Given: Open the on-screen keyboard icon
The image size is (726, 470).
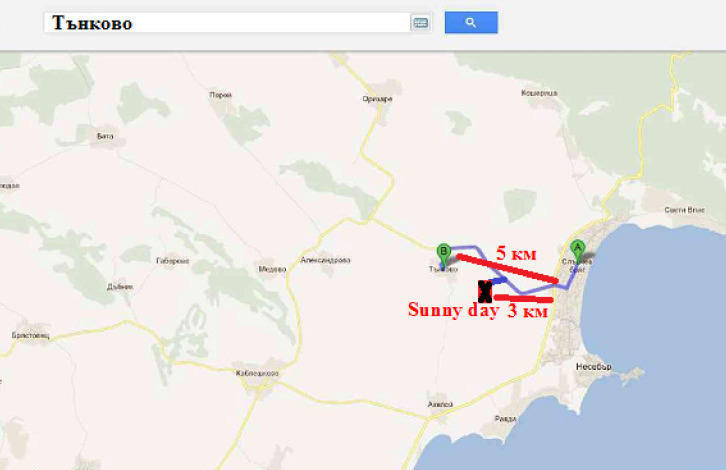Looking at the screenshot, I should (421, 23).
